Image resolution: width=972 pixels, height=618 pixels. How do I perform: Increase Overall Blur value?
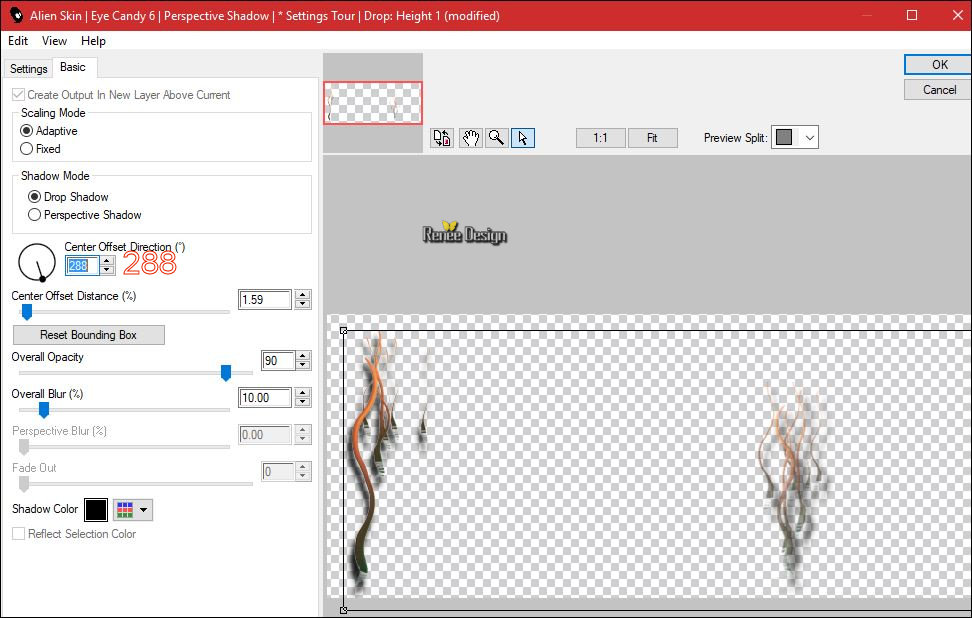click(x=303, y=393)
